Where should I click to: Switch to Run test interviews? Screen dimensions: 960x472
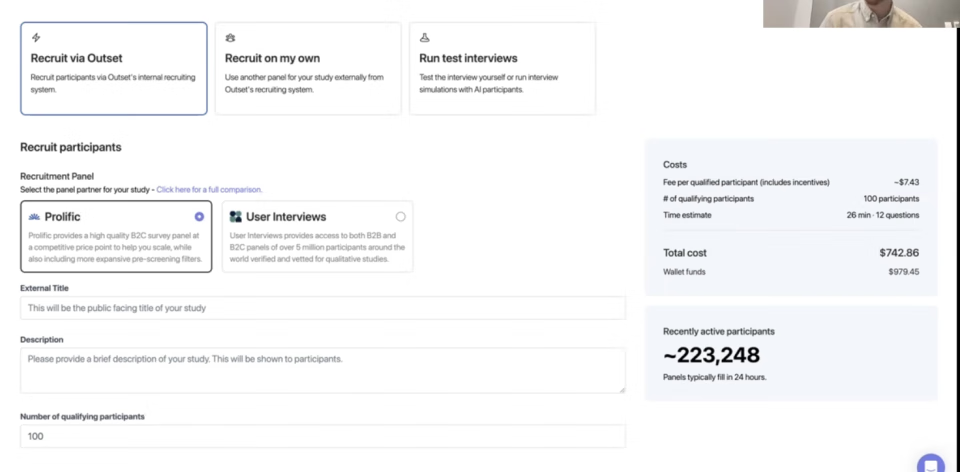pos(502,69)
